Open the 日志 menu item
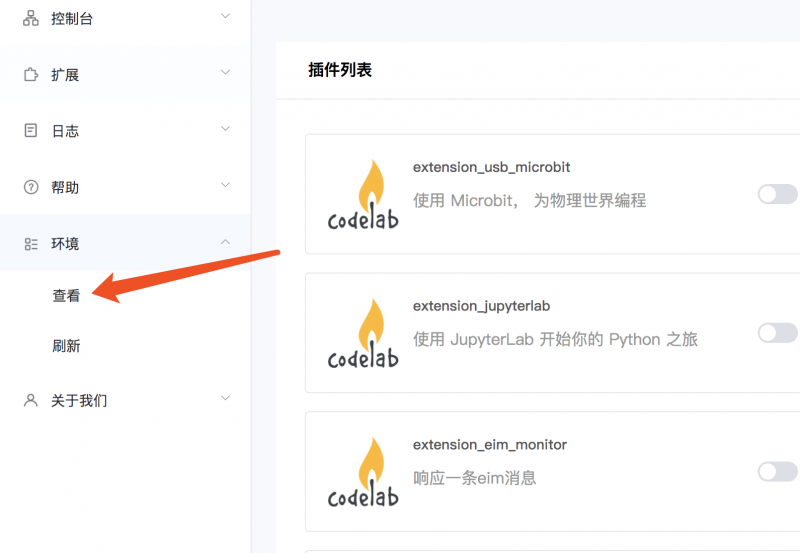The height and width of the screenshot is (553, 800). click(125, 131)
